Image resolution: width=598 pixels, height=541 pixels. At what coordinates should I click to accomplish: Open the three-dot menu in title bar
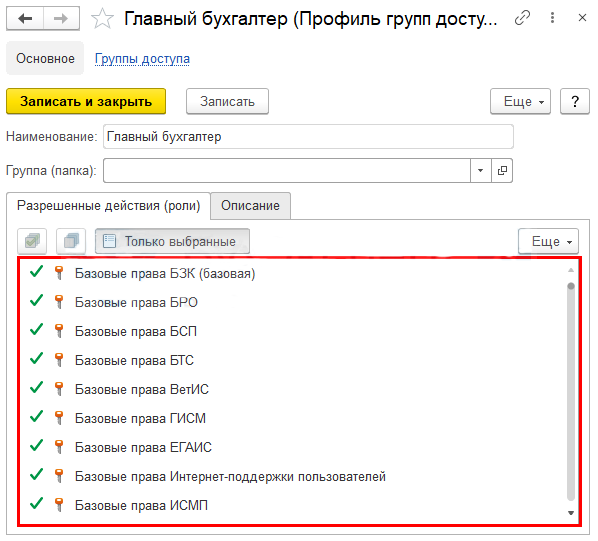click(552, 18)
